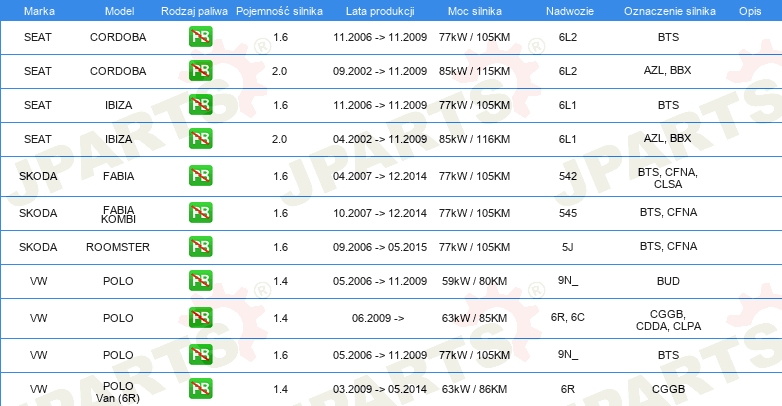The image size is (782, 406).
Task: Click the date range 09.2006 -> 05.2015
Action: point(380,247)
